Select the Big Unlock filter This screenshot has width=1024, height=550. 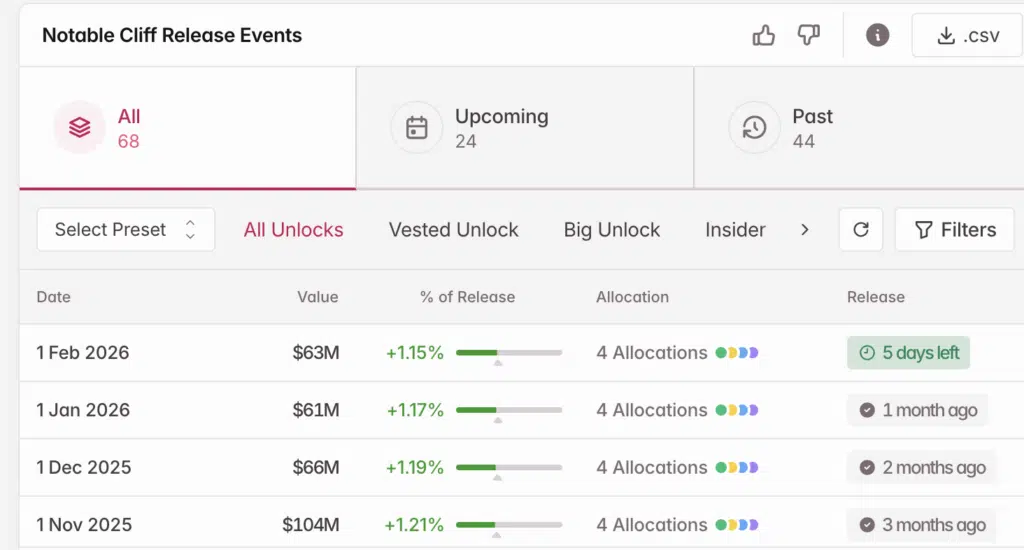pos(612,230)
